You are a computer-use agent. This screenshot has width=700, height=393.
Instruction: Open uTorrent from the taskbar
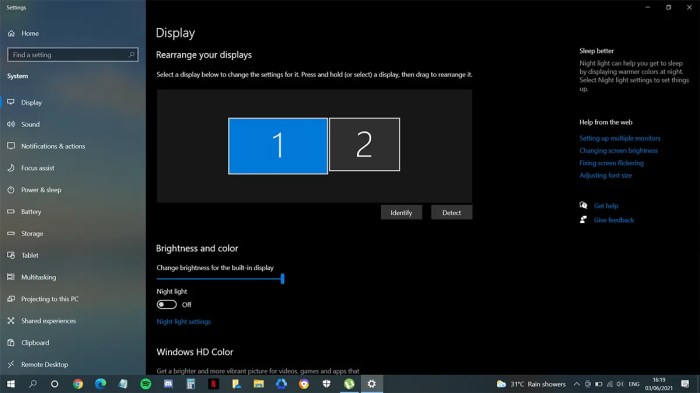pyautogui.click(x=349, y=384)
